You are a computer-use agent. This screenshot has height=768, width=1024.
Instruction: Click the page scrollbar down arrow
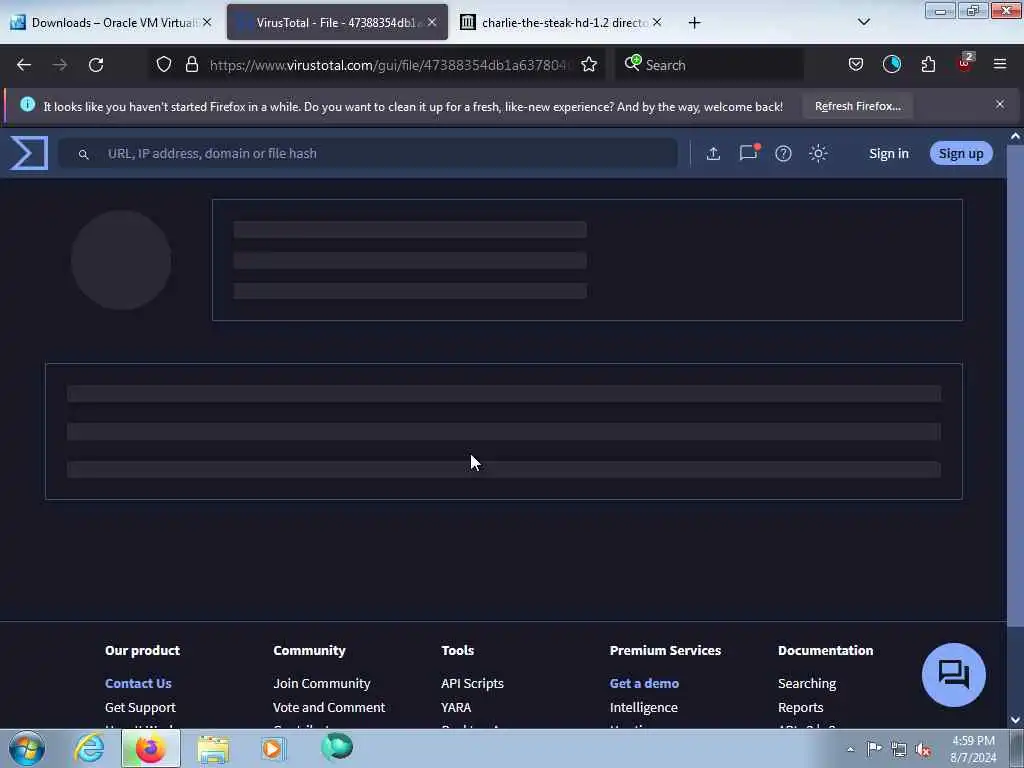coord(1015,720)
